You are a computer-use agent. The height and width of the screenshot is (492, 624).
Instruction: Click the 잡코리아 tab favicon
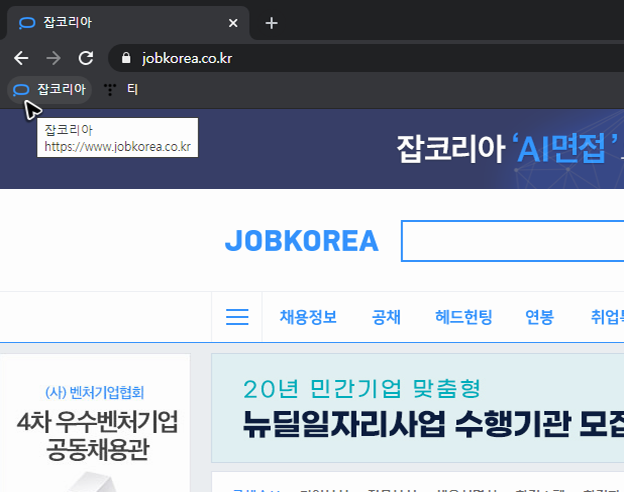27,23
